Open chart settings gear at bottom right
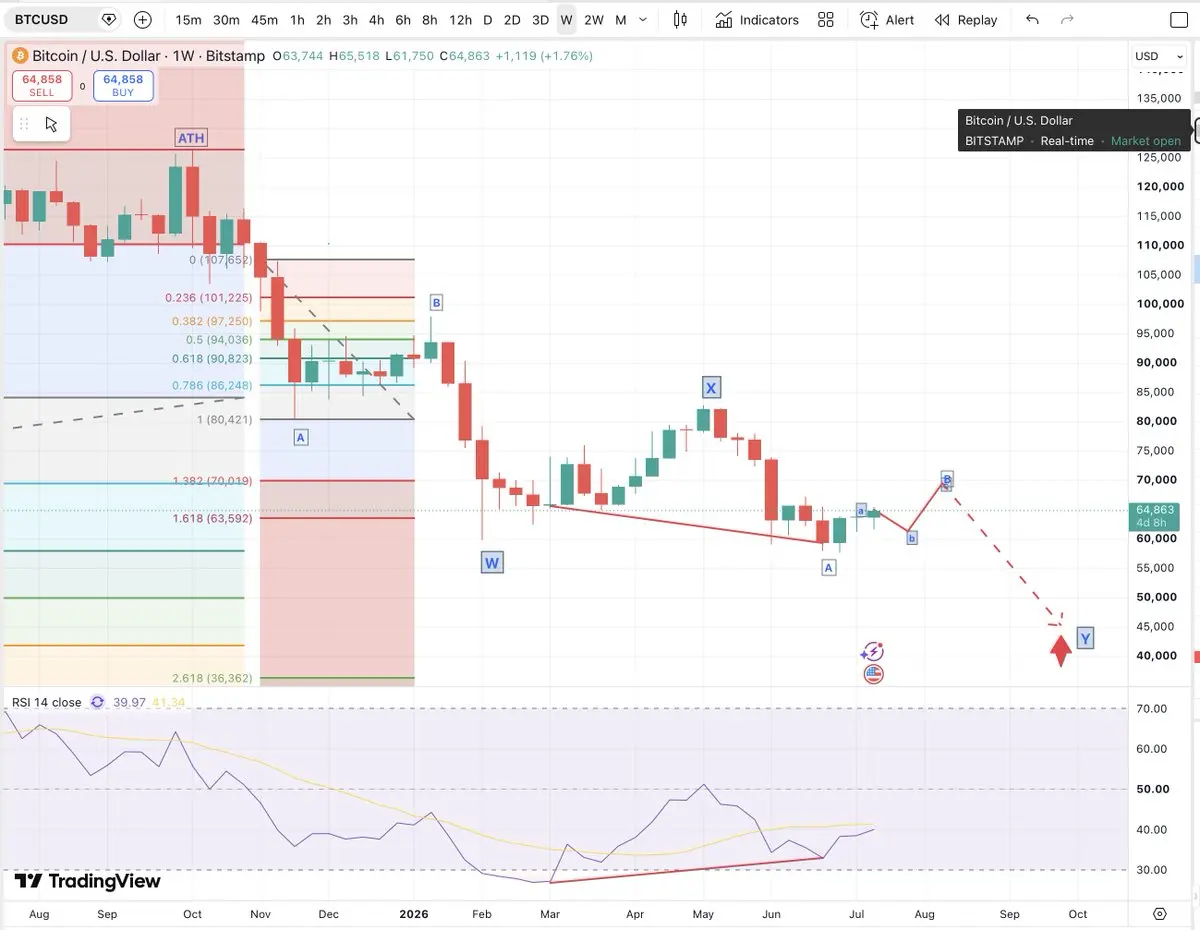Image resolution: width=1200 pixels, height=930 pixels. [1160, 914]
